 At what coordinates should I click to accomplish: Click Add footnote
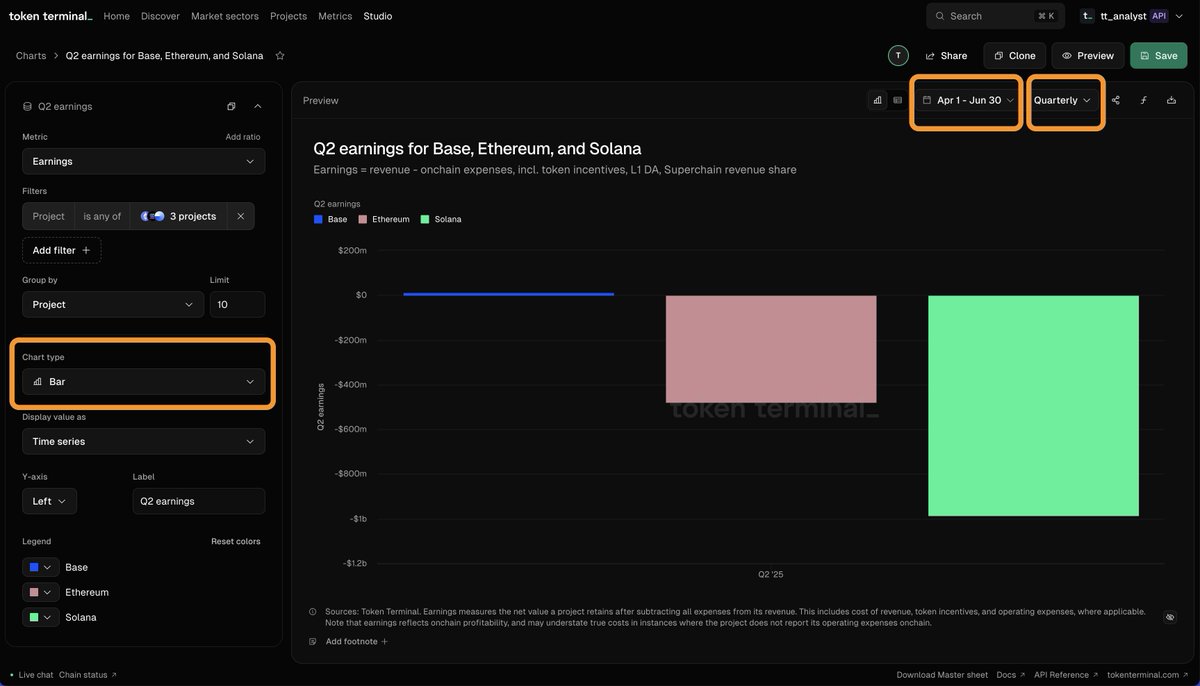356,641
